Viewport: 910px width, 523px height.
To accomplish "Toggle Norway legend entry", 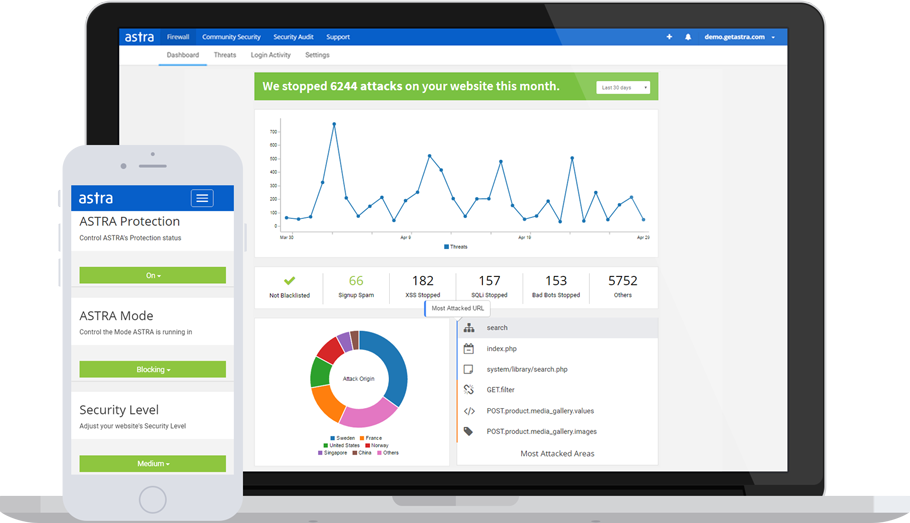I will 377,445.
